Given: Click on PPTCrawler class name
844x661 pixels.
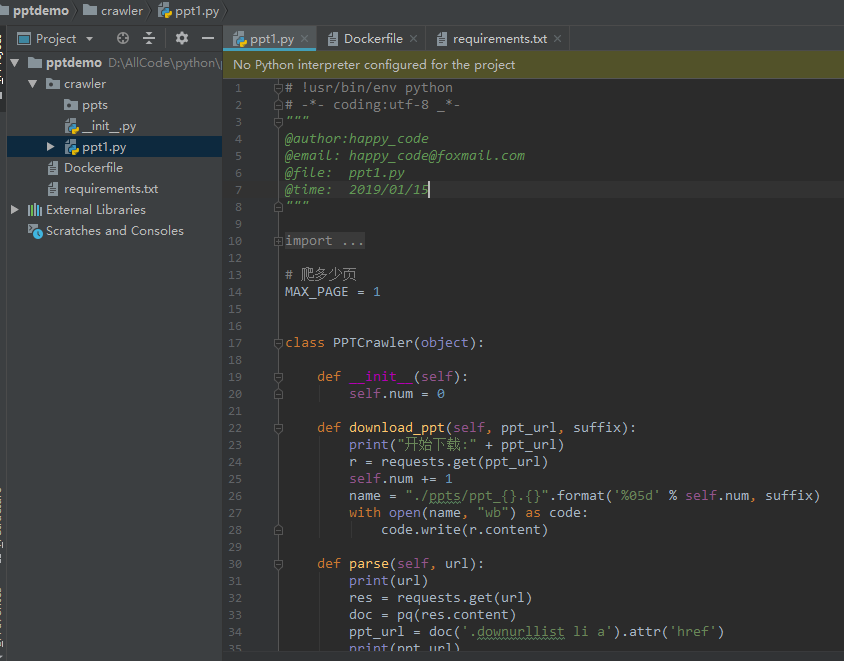Looking at the screenshot, I should [372, 343].
